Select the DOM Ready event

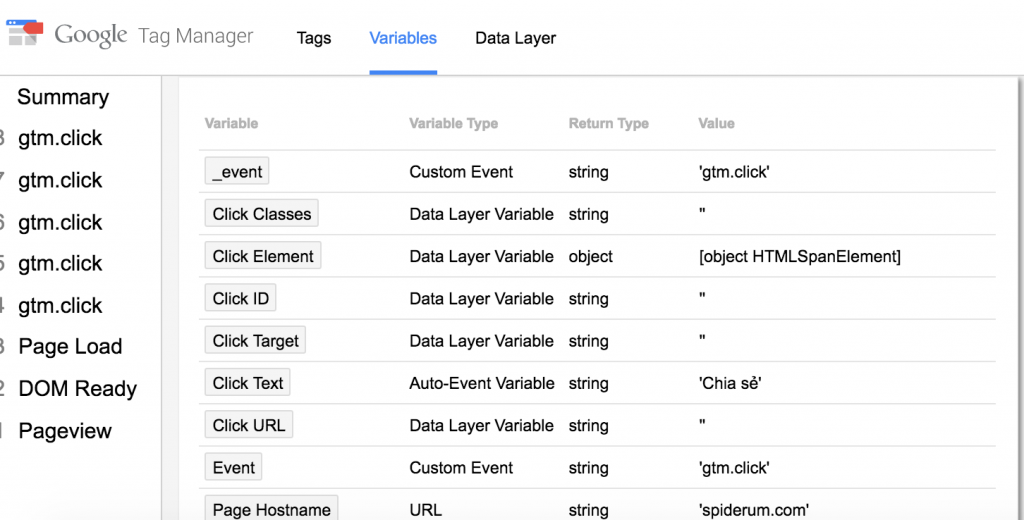click(x=78, y=389)
